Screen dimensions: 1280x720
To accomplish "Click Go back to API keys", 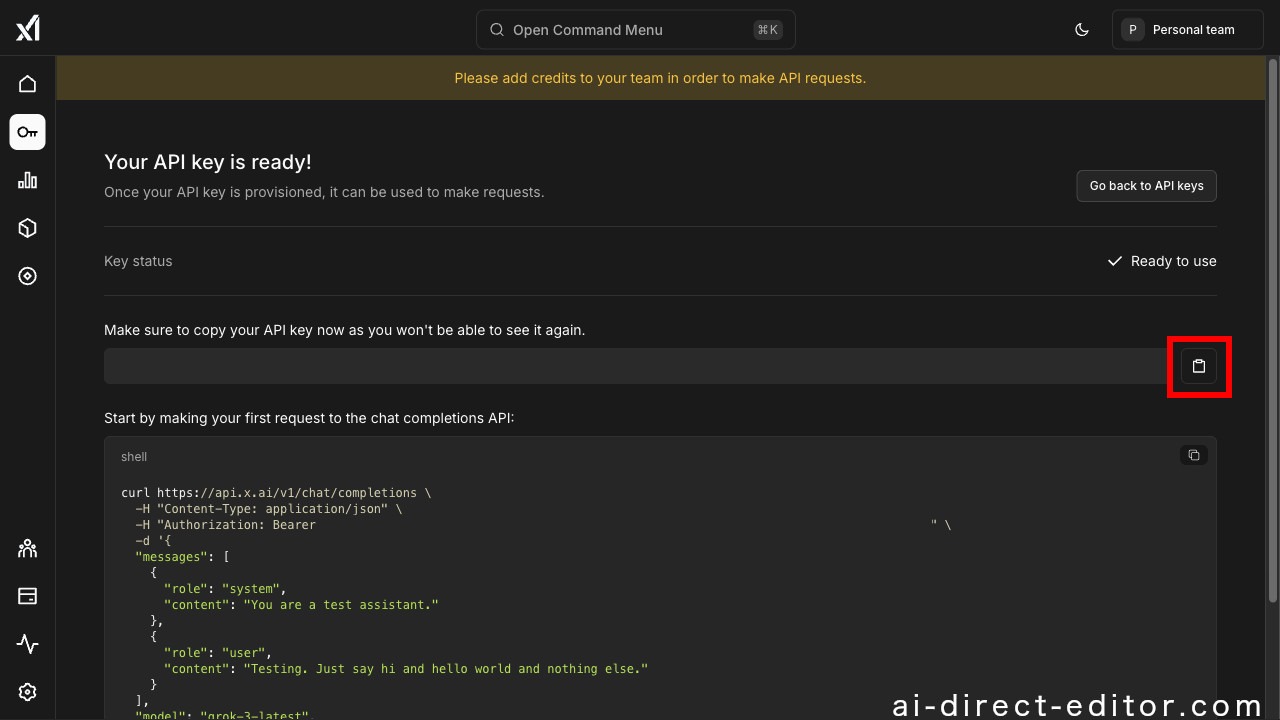I will tap(1147, 186).
